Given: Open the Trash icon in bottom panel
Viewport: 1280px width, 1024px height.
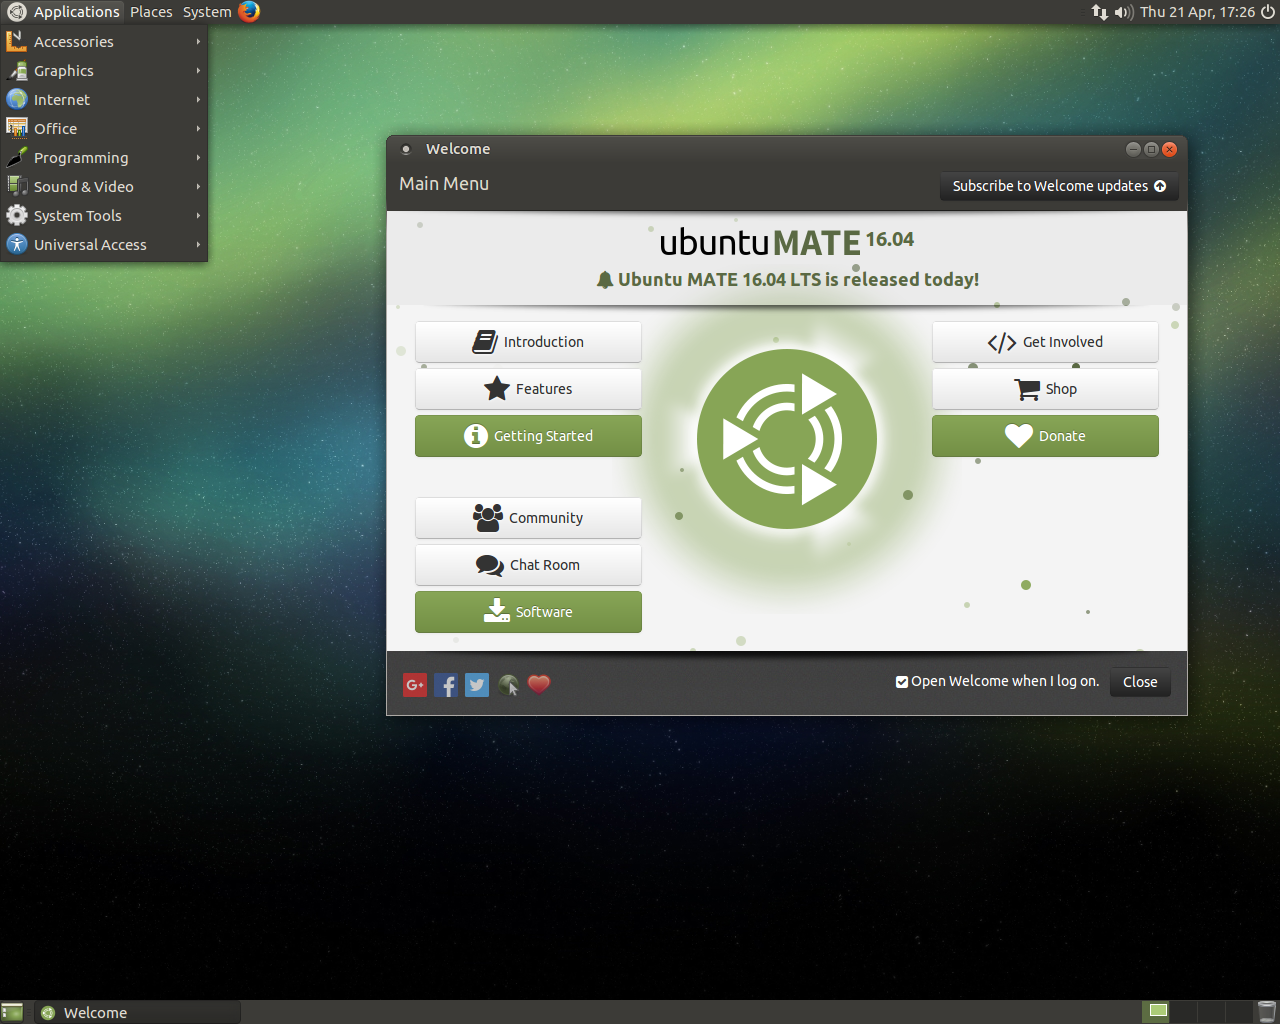Looking at the screenshot, I should click(1266, 1012).
